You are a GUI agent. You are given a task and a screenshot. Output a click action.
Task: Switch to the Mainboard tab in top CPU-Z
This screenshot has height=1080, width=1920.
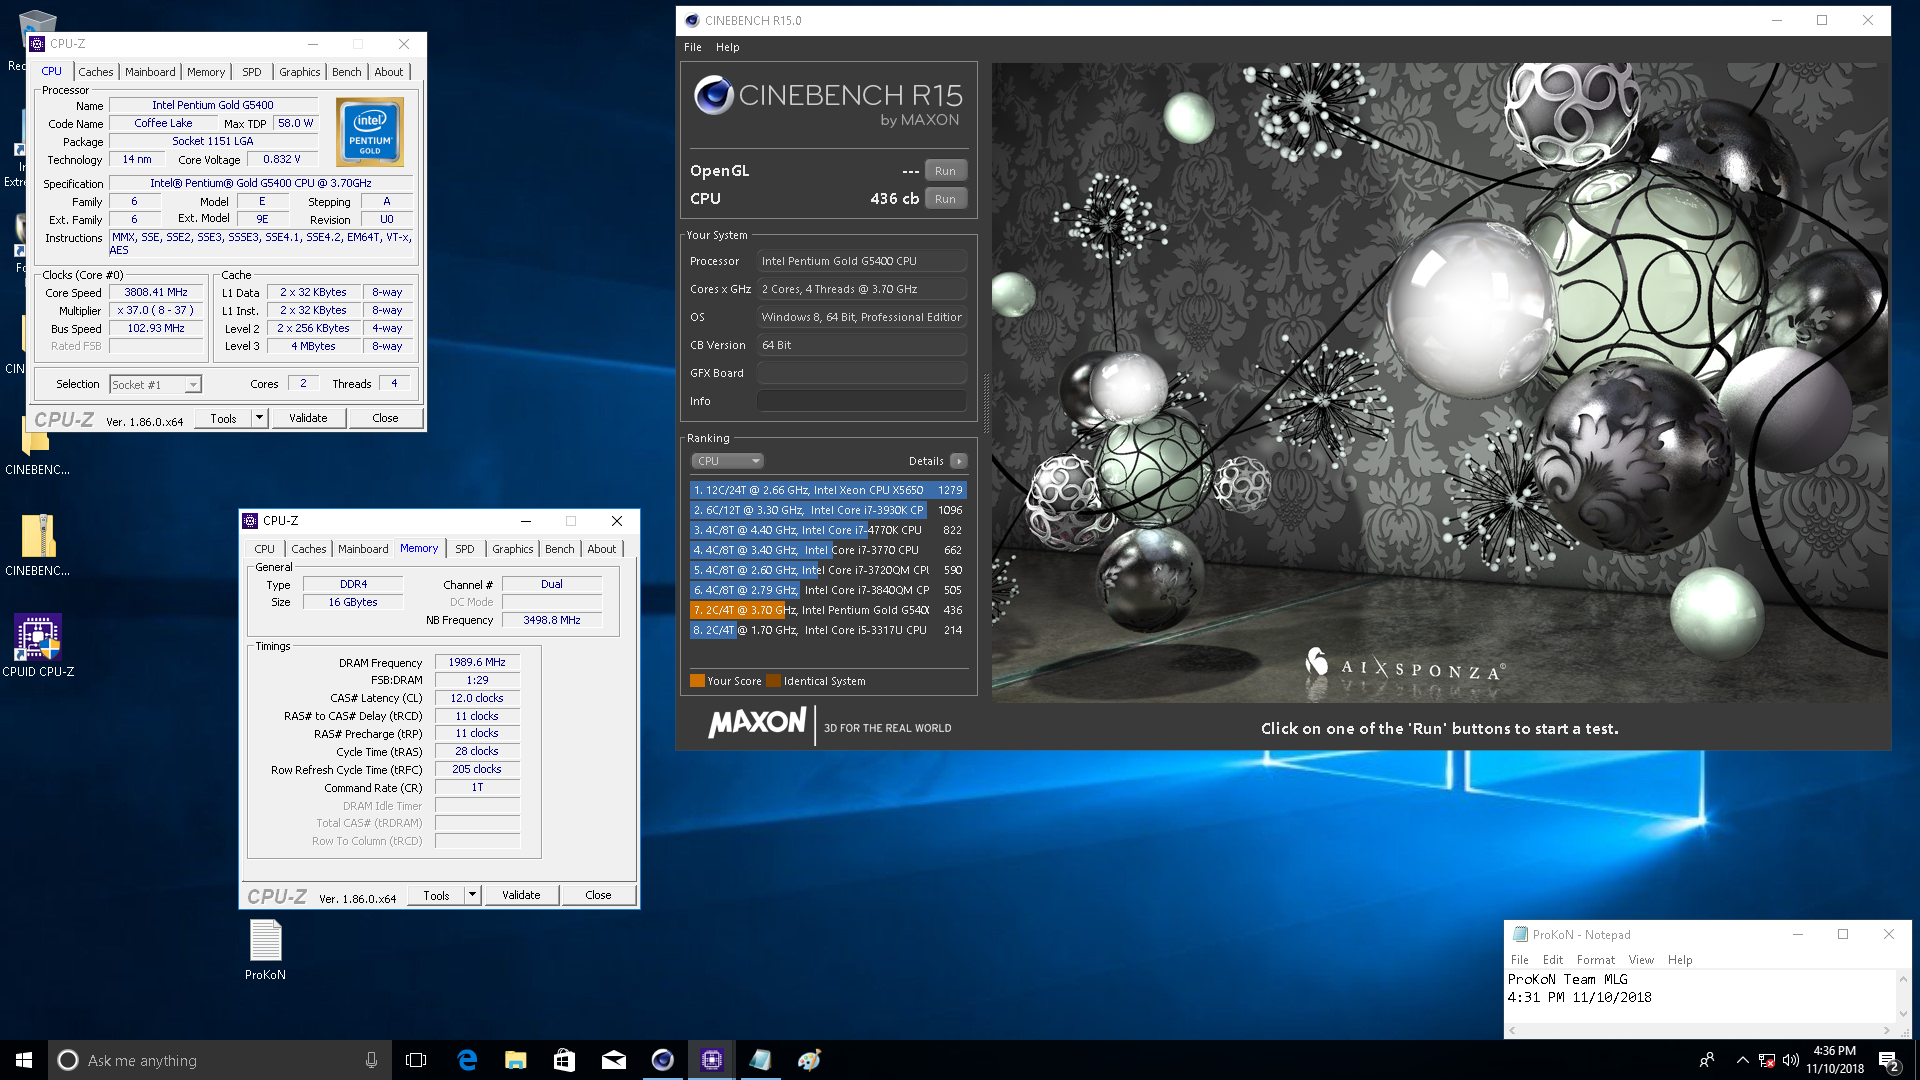(150, 72)
